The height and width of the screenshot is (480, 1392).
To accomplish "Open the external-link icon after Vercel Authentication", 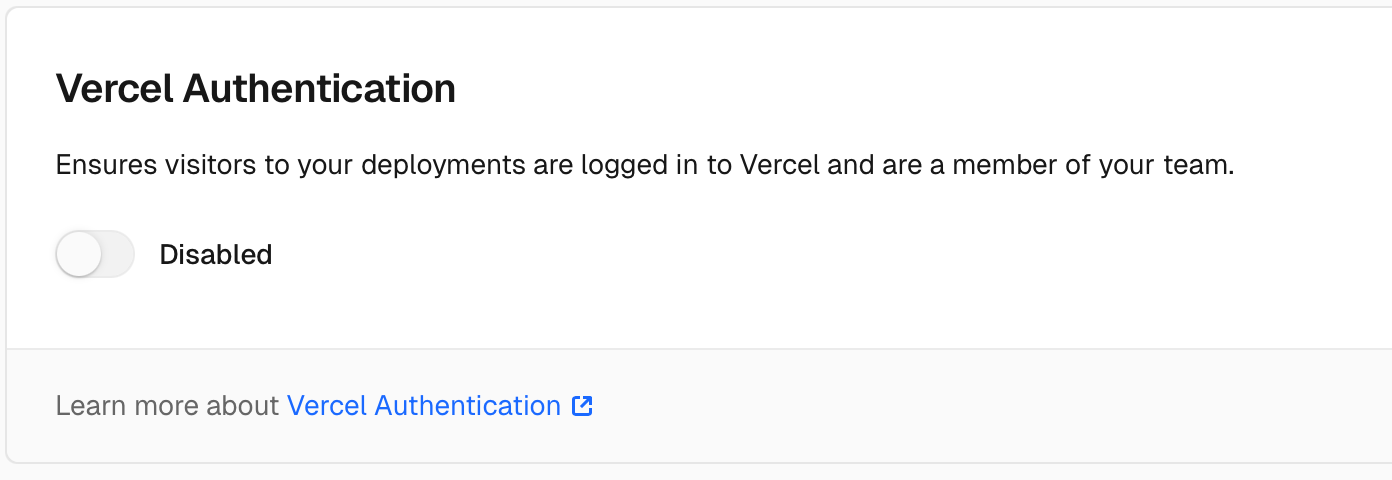I will coord(582,406).
